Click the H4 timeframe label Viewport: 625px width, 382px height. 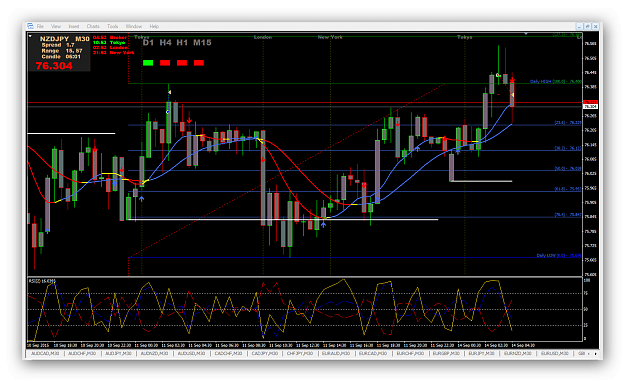[x=165, y=43]
